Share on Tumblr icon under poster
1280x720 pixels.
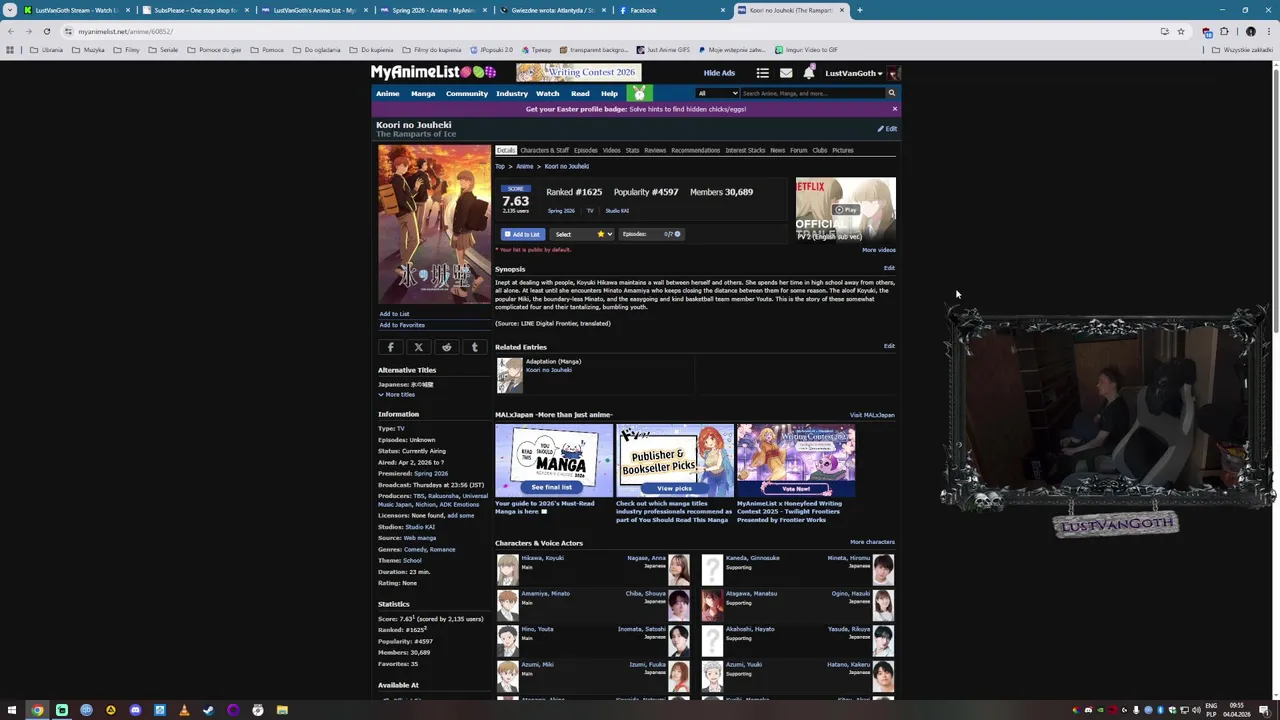click(475, 347)
